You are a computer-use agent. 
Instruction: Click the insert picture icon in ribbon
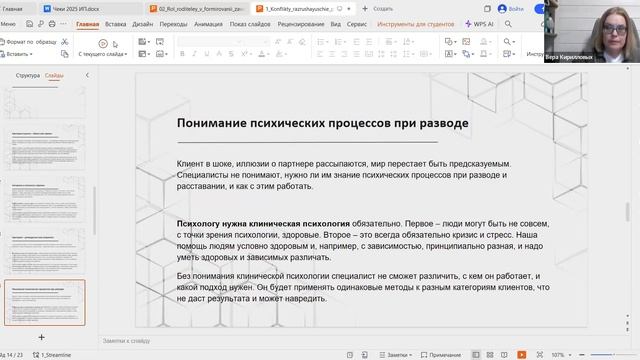tap(466, 42)
